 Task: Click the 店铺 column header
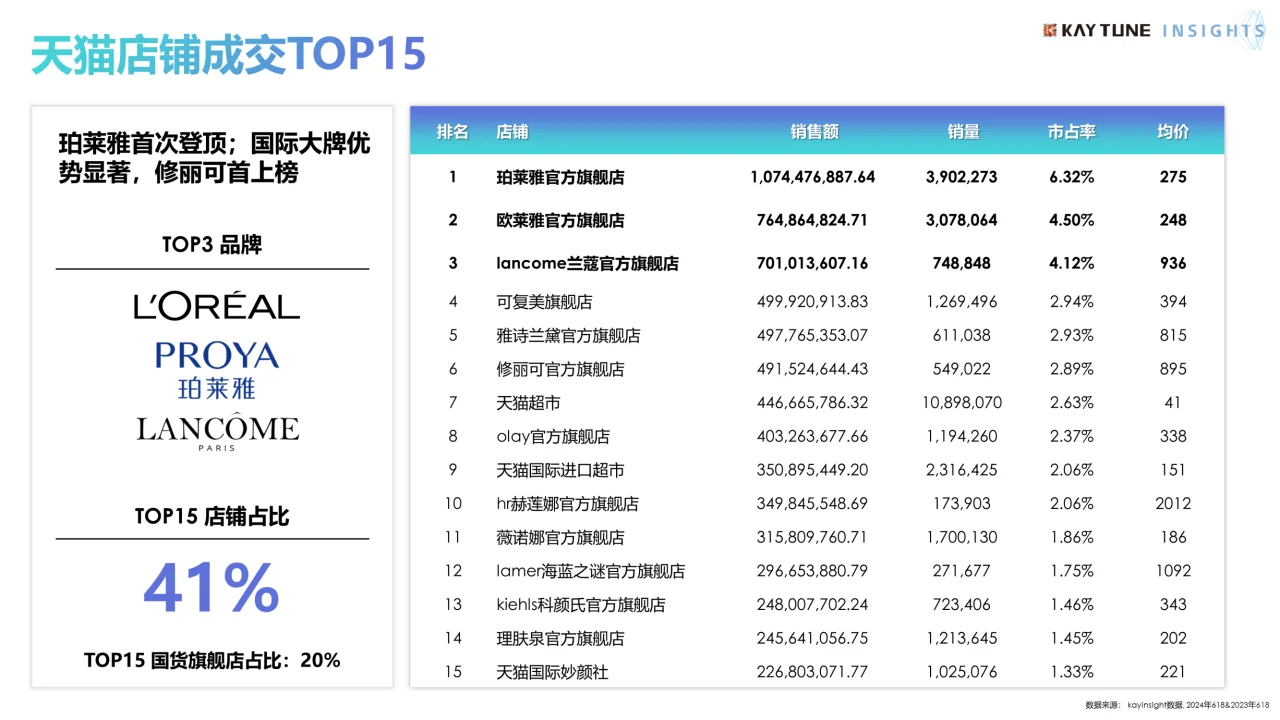point(512,130)
